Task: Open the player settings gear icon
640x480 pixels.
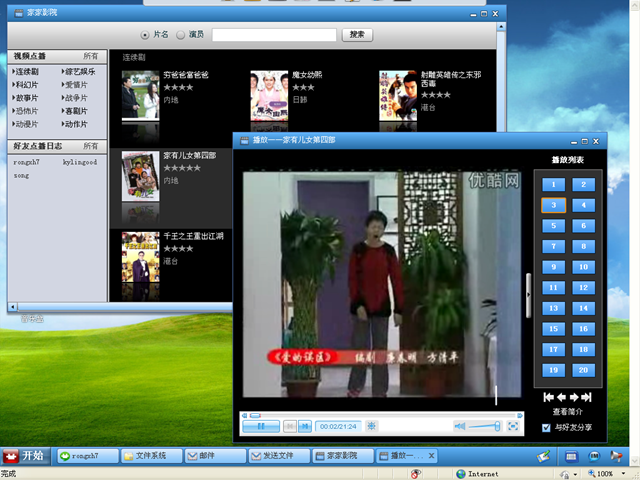Action: pos(371,426)
